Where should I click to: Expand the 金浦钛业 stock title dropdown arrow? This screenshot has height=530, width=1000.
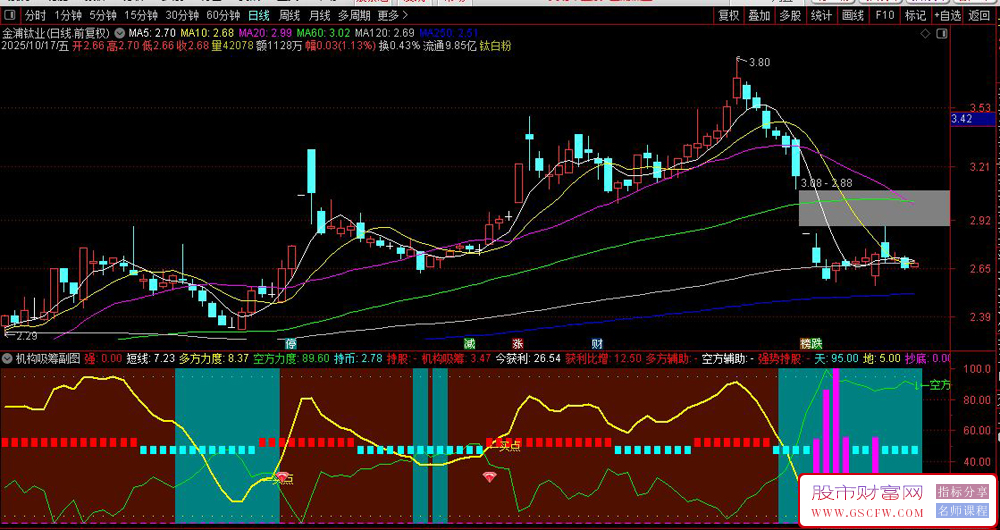[x=120, y=32]
